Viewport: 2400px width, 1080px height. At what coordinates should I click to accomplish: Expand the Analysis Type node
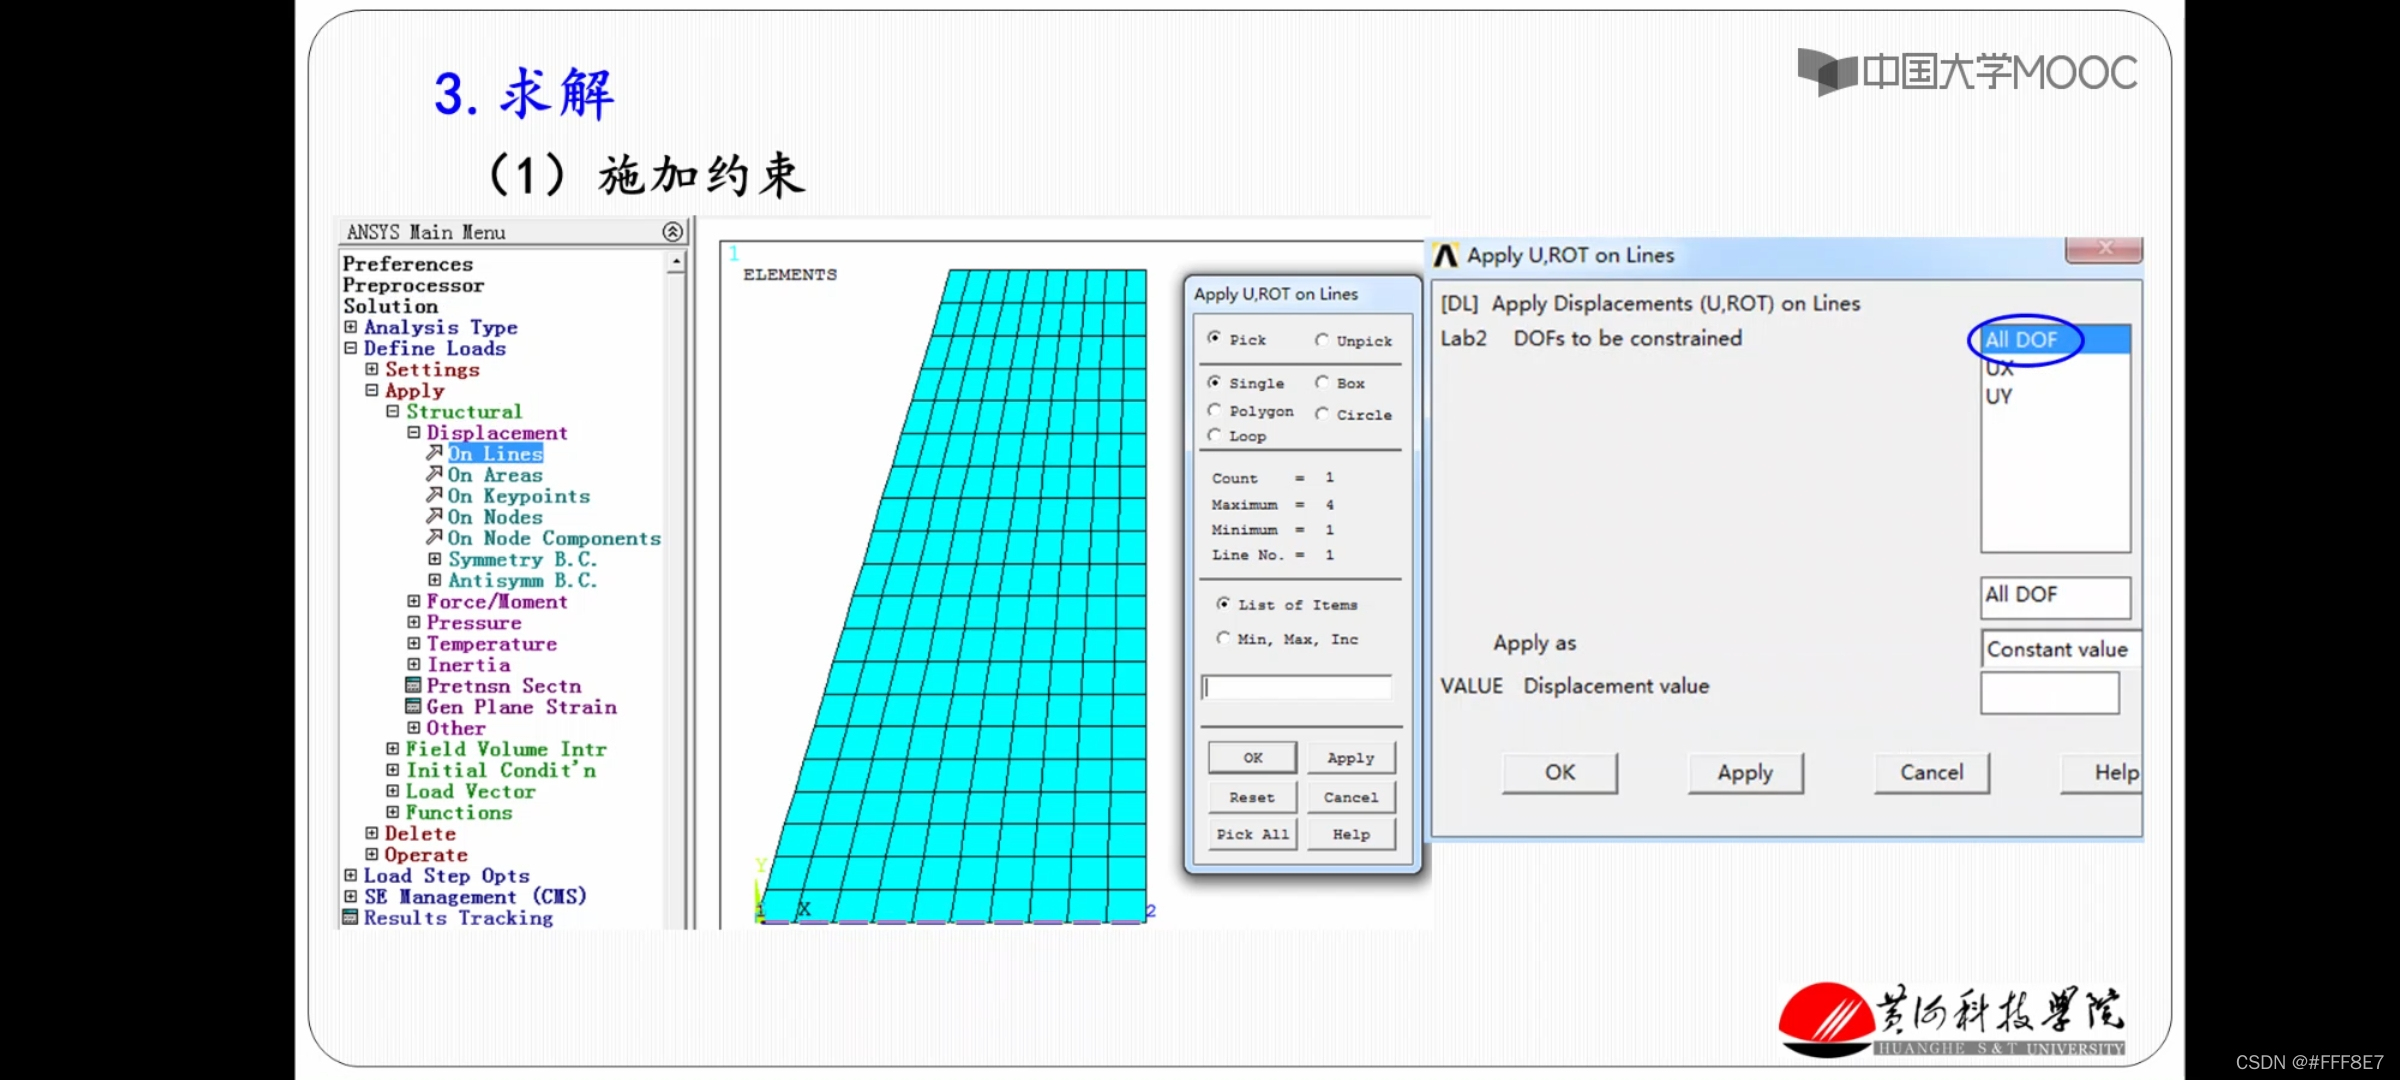tap(350, 327)
